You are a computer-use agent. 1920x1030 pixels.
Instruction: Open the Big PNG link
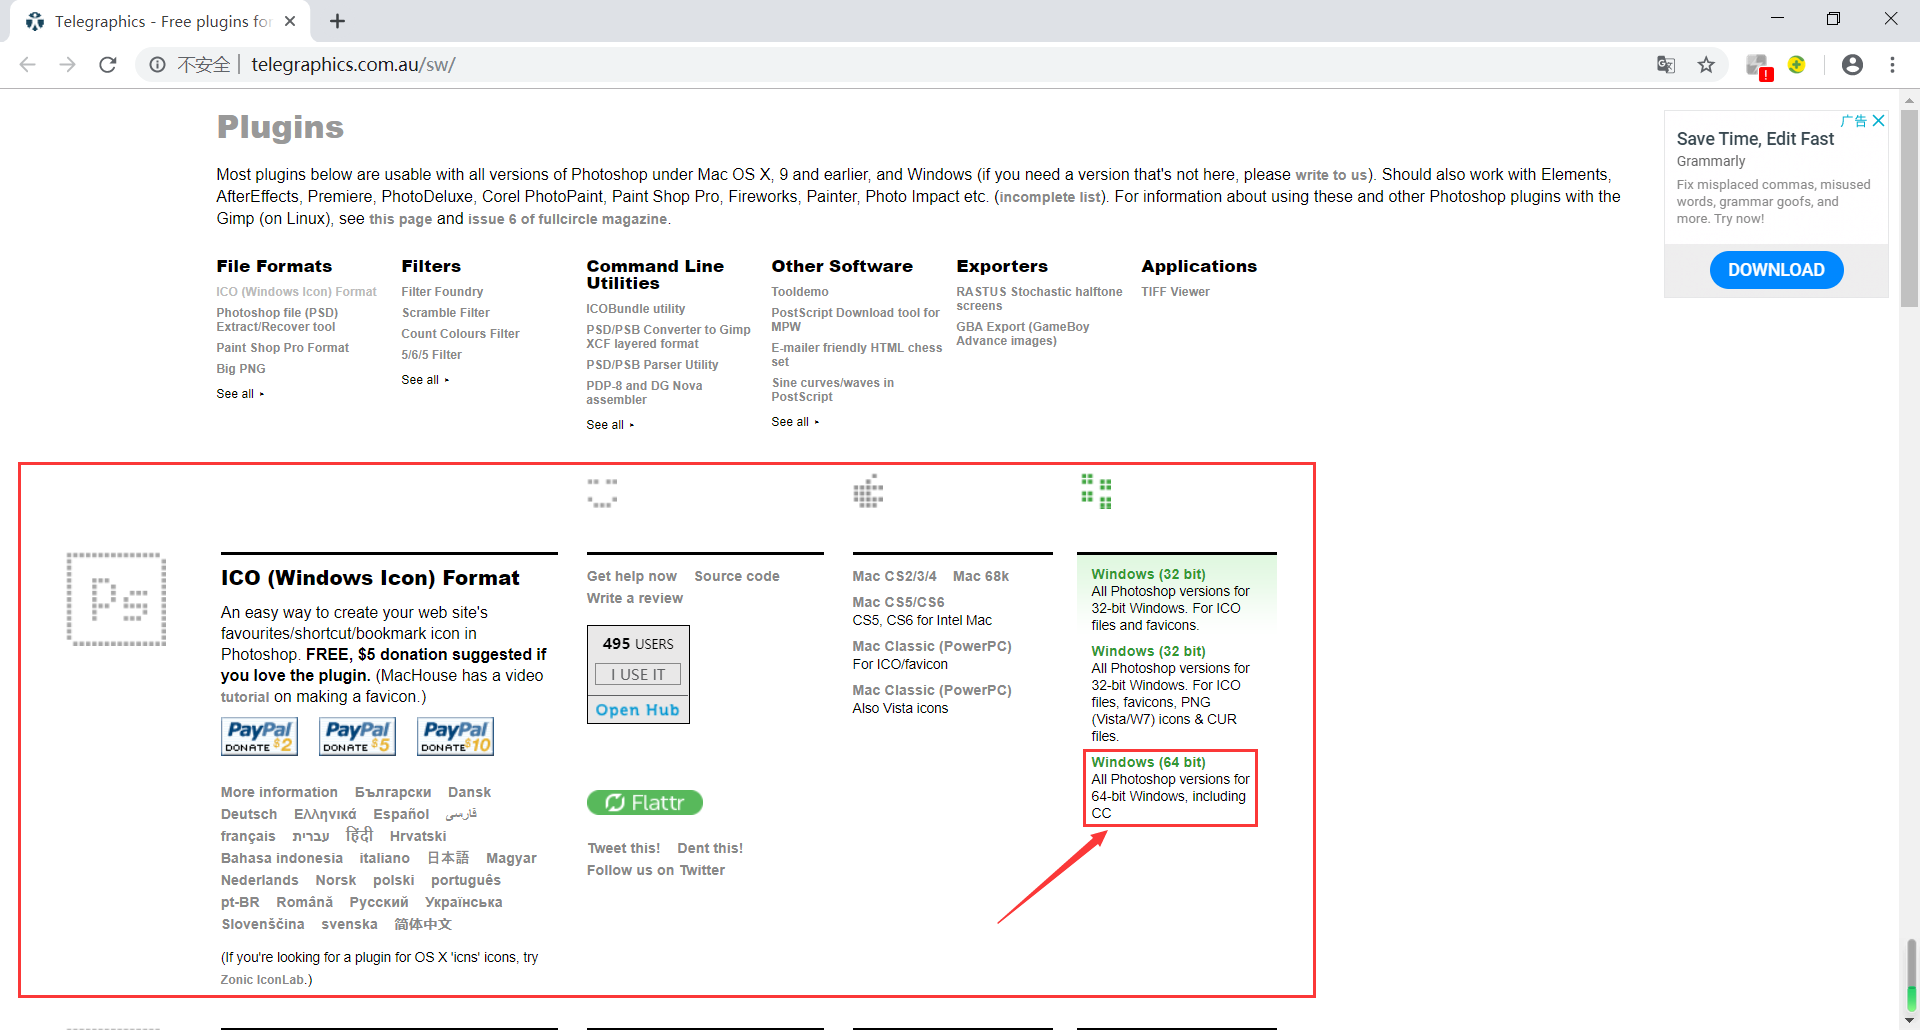click(241, 369)
